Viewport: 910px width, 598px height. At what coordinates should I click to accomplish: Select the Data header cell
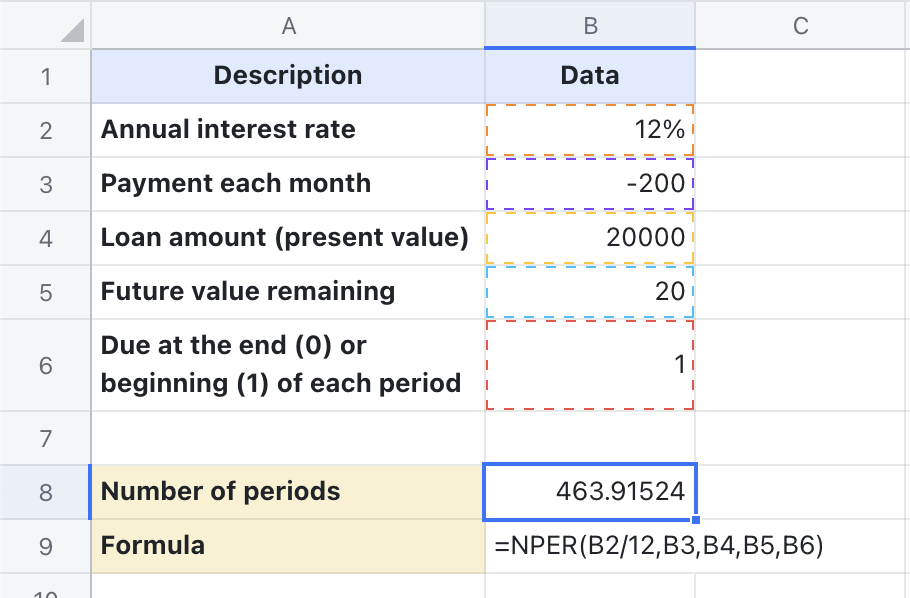tap(590, 75)
